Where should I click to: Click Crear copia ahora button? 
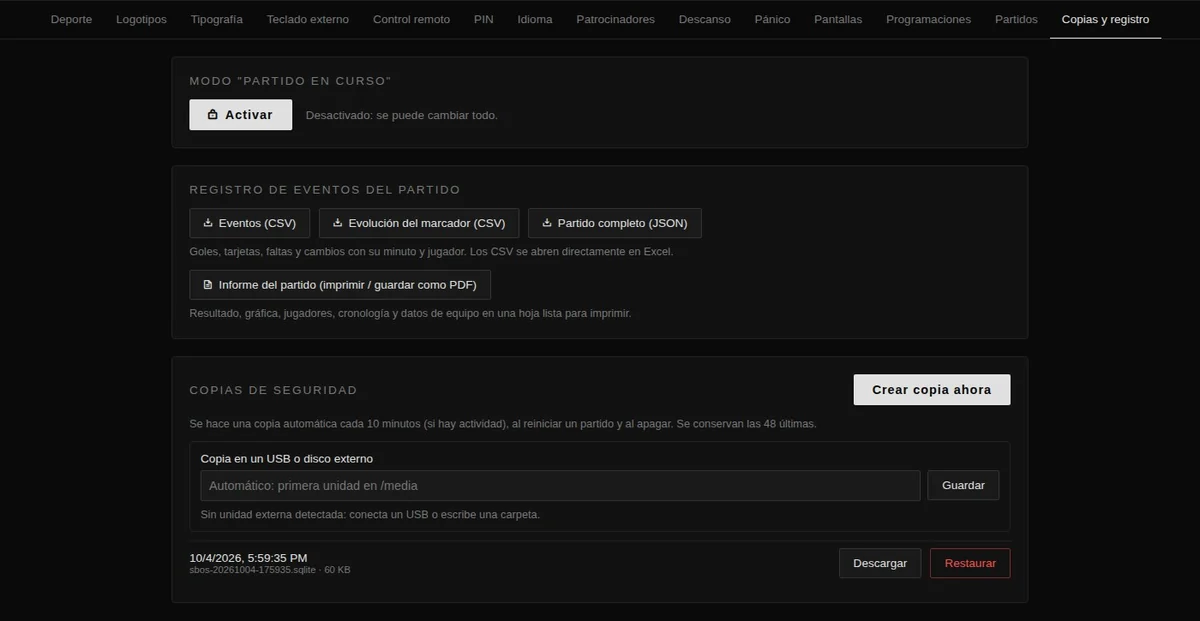click(x=932, y=390)
